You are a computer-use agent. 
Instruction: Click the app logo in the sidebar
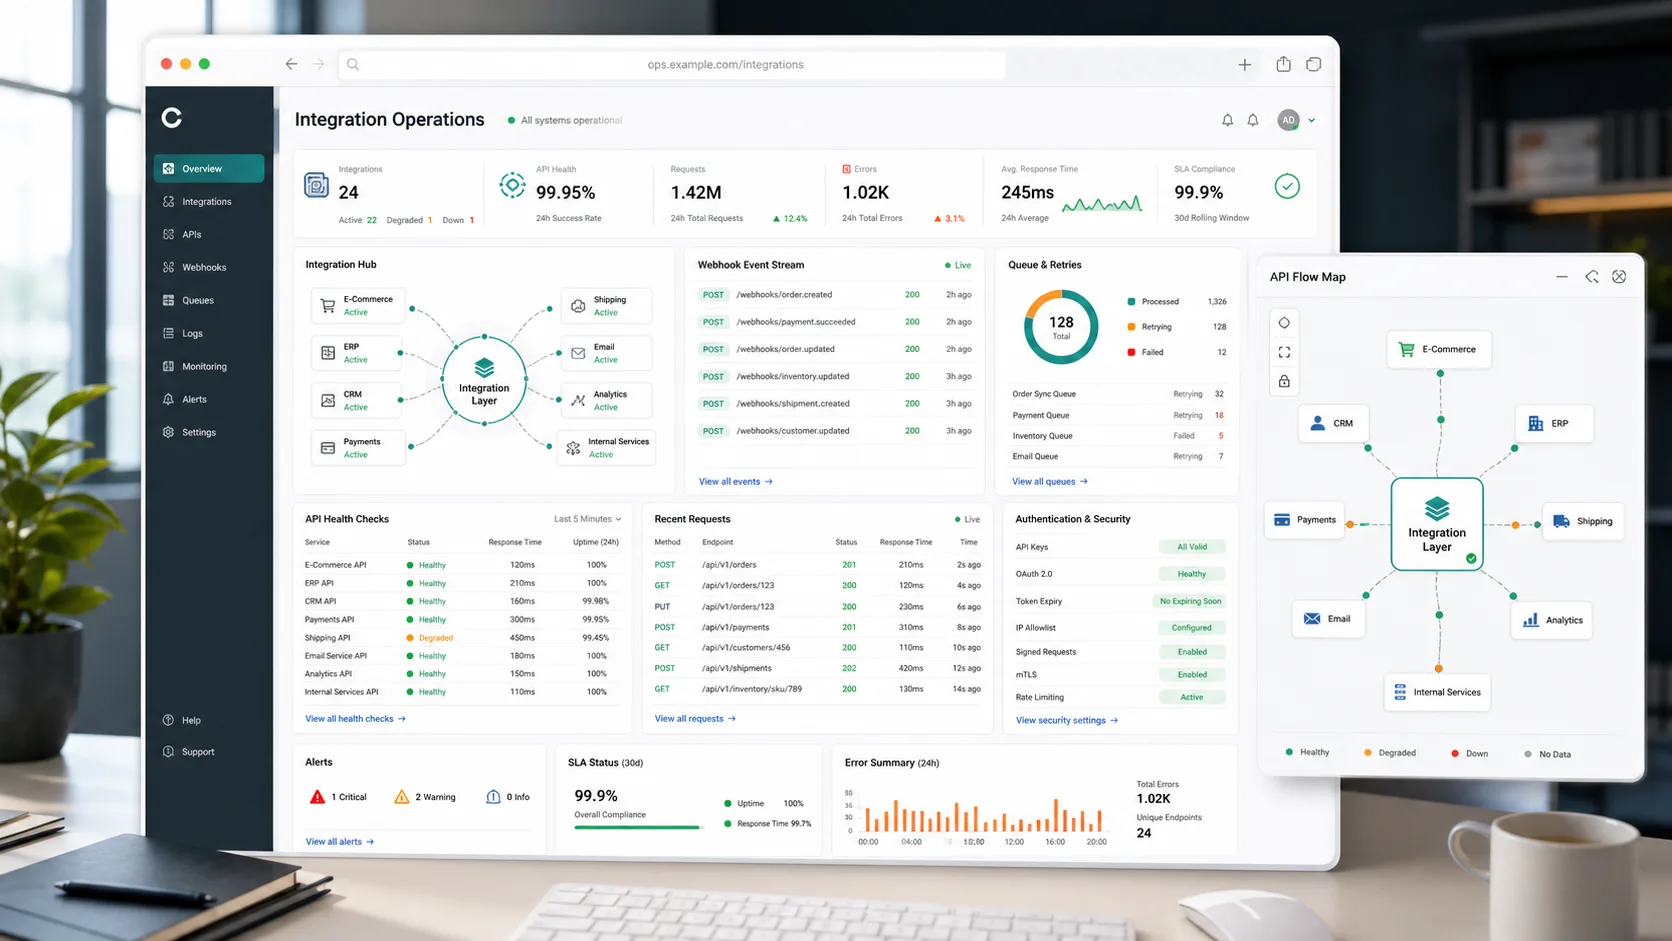[x=172, y=118]
